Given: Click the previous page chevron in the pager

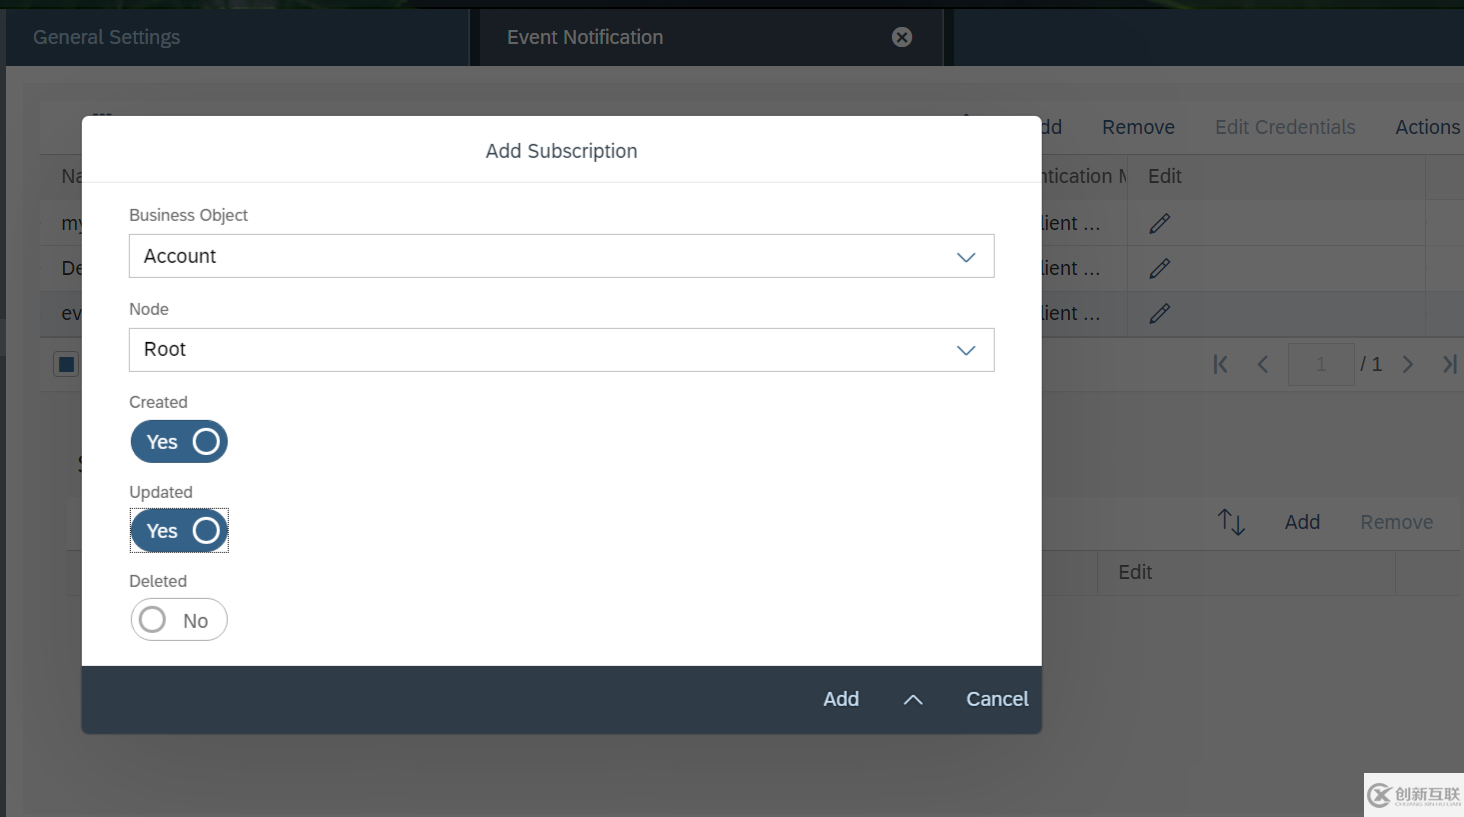Looking at the screenshot, I should coord(1262,364).
